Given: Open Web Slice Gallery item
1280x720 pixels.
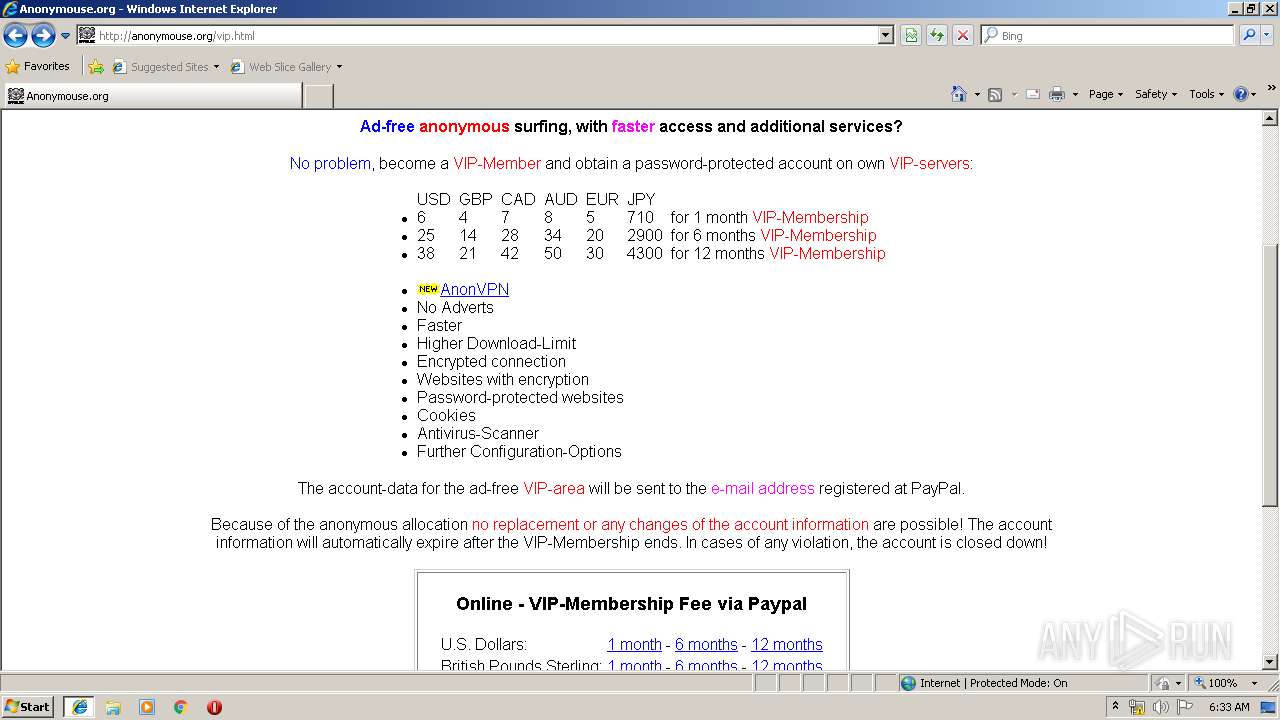Looking at the screenshot, I should (x=281, y=67).
